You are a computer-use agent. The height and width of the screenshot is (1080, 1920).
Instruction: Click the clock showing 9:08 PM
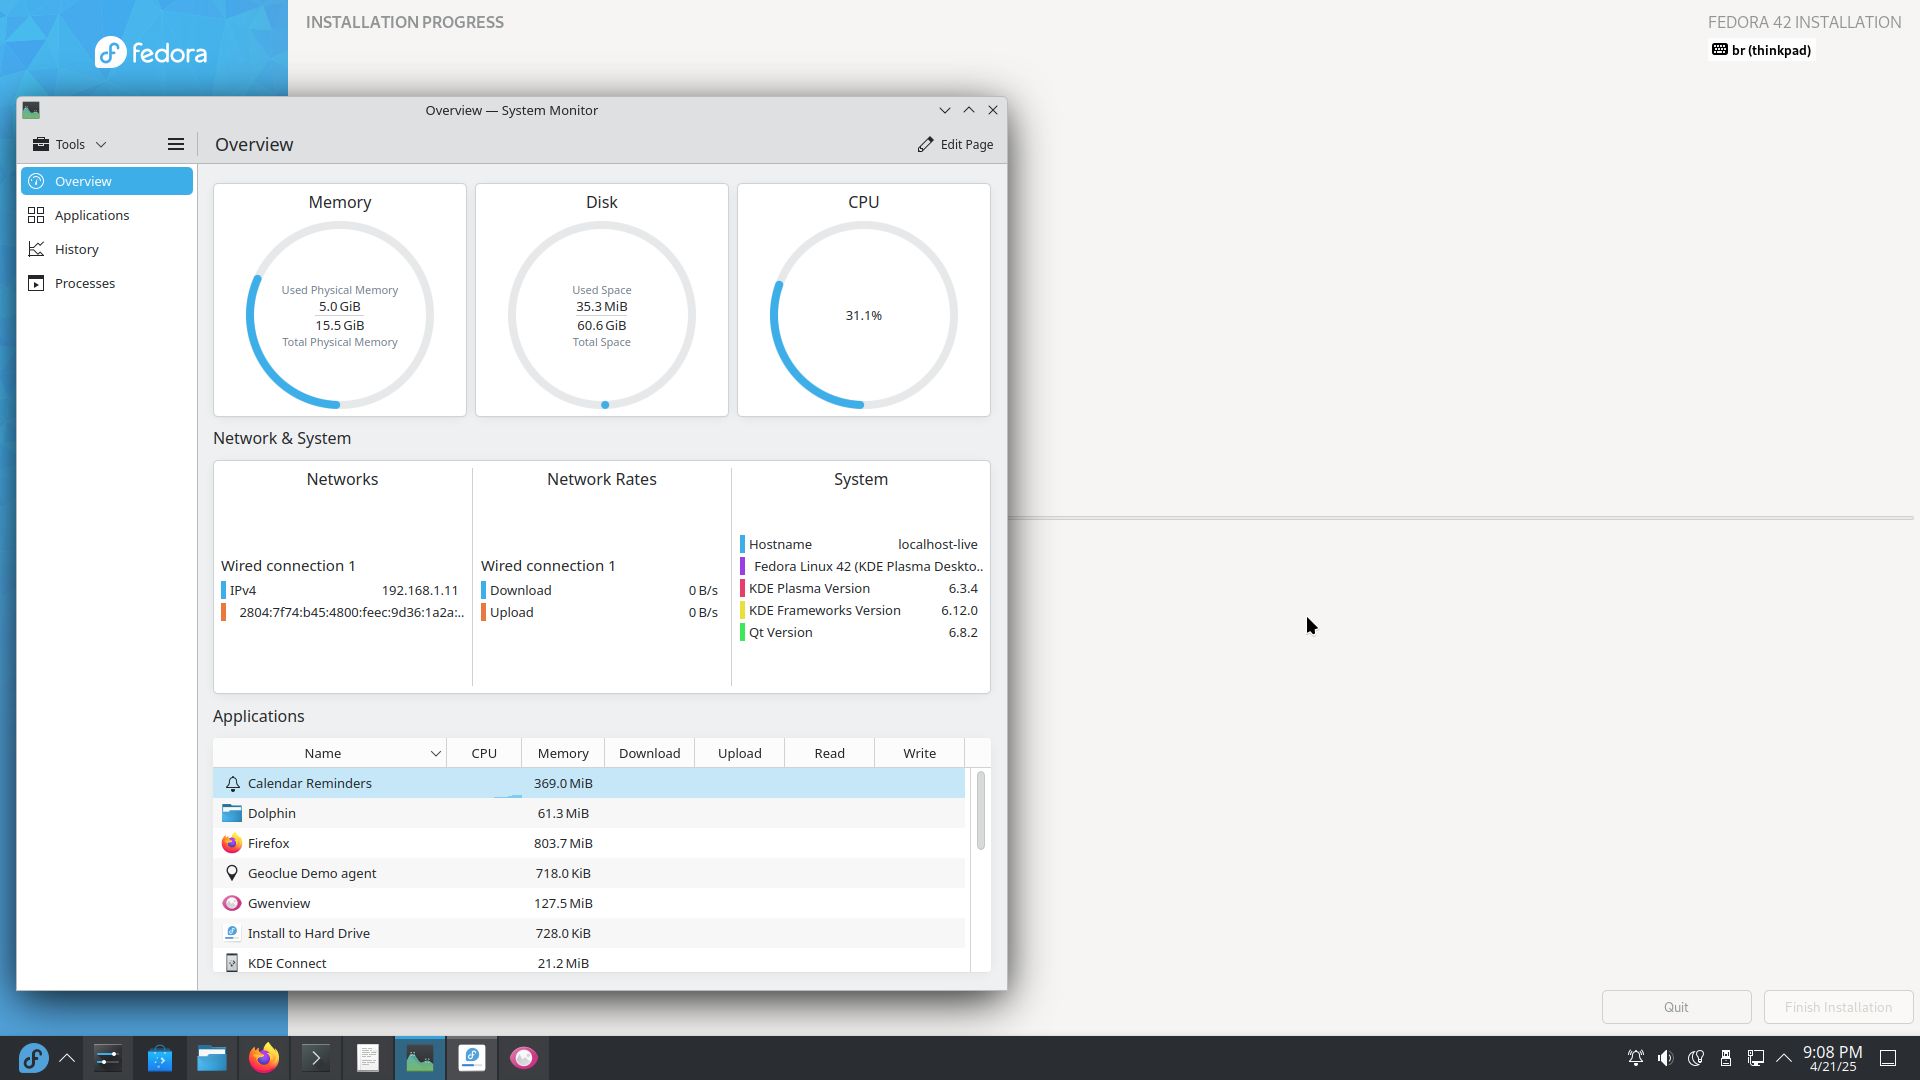tap(1832, 1058)
